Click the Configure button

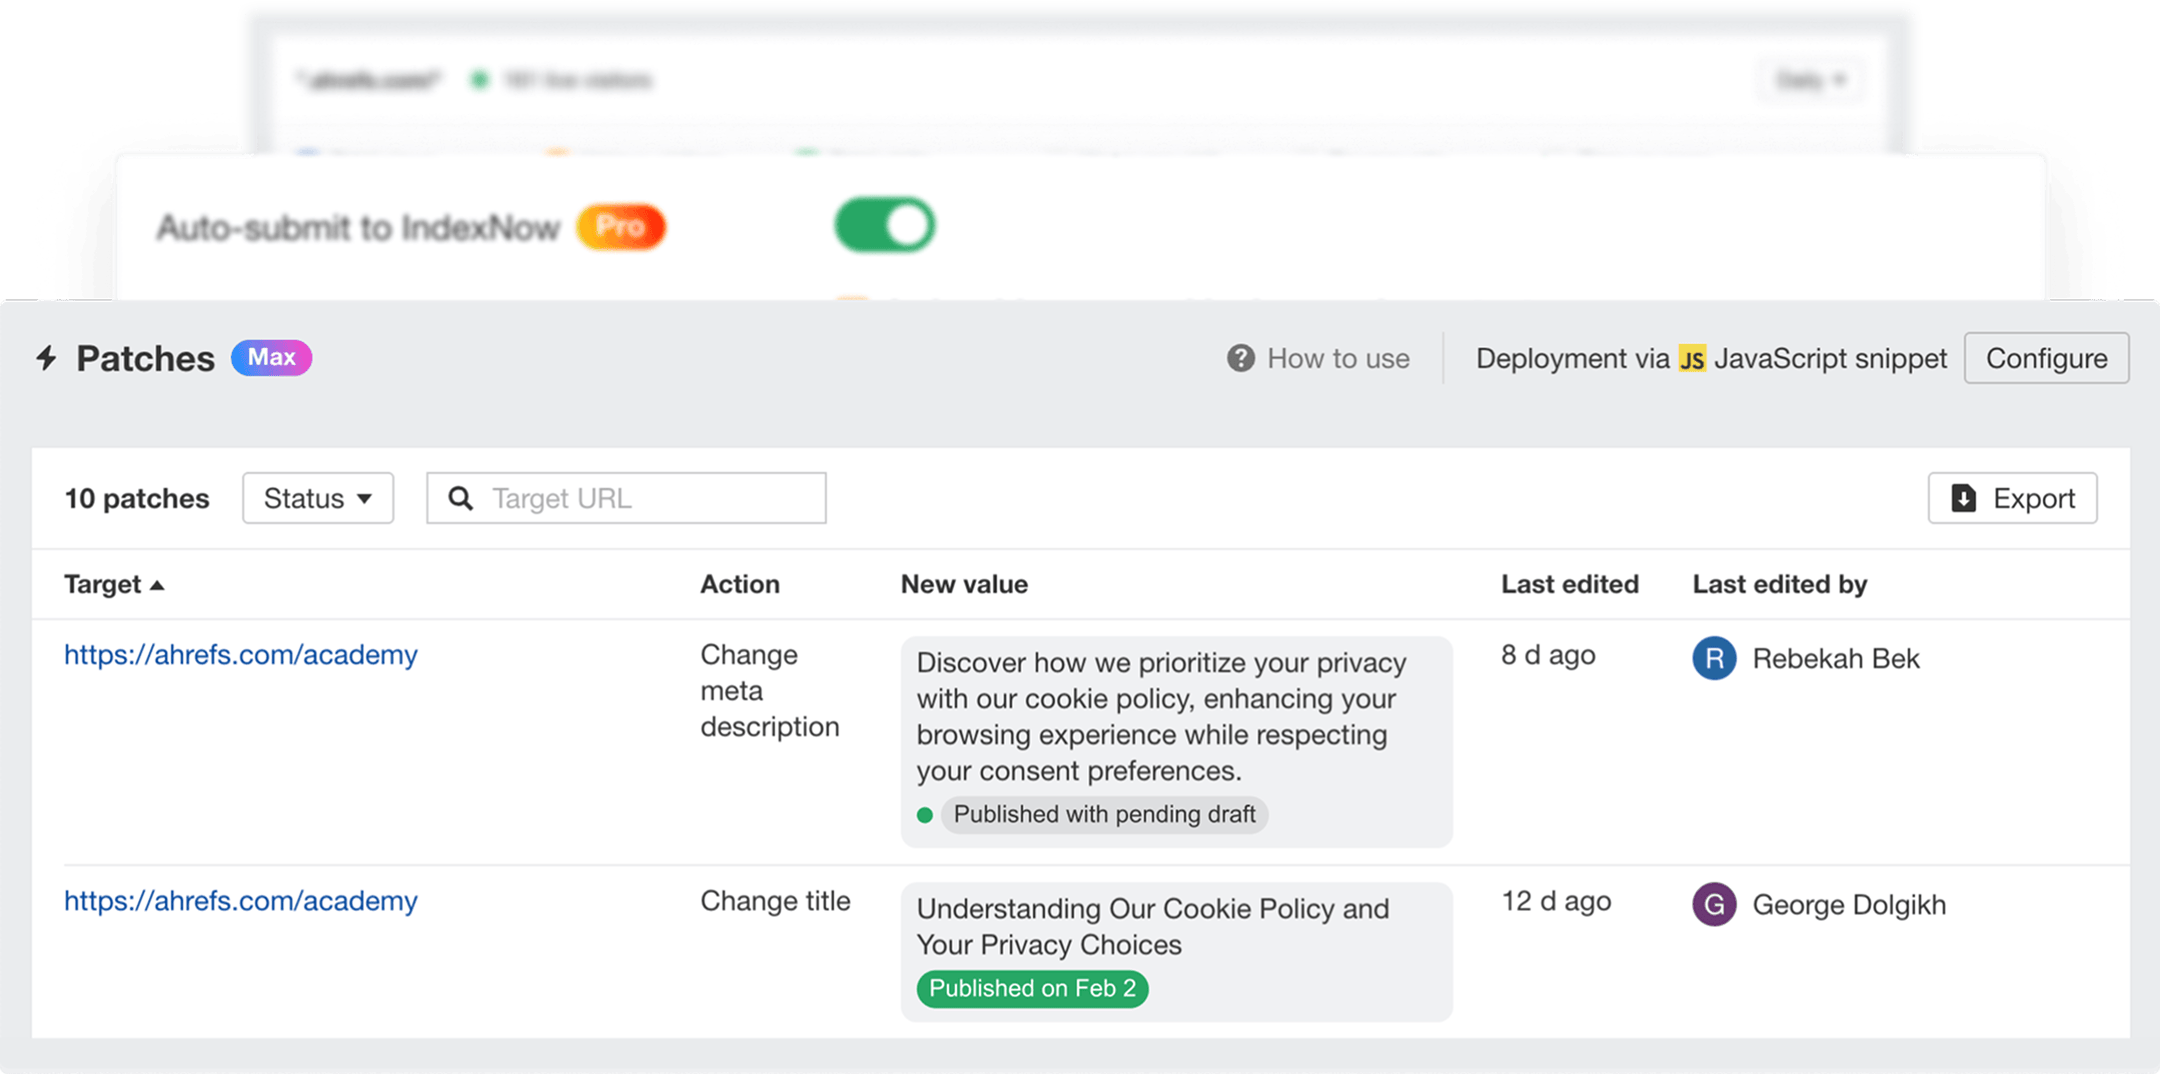(x=2046, y=358)
